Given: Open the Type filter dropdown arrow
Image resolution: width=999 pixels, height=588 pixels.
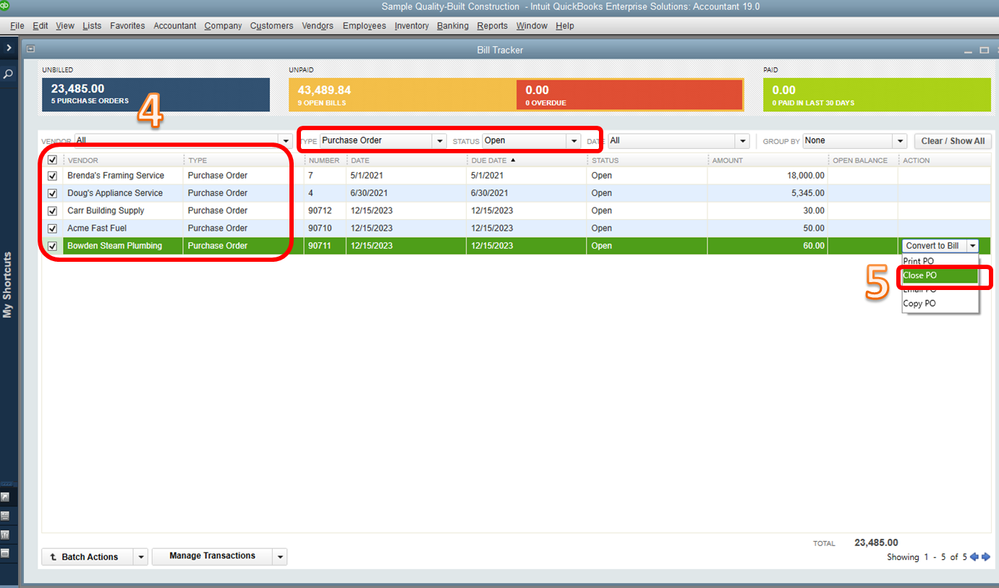Looking at the screenshot, I should (x=439, y=141).
